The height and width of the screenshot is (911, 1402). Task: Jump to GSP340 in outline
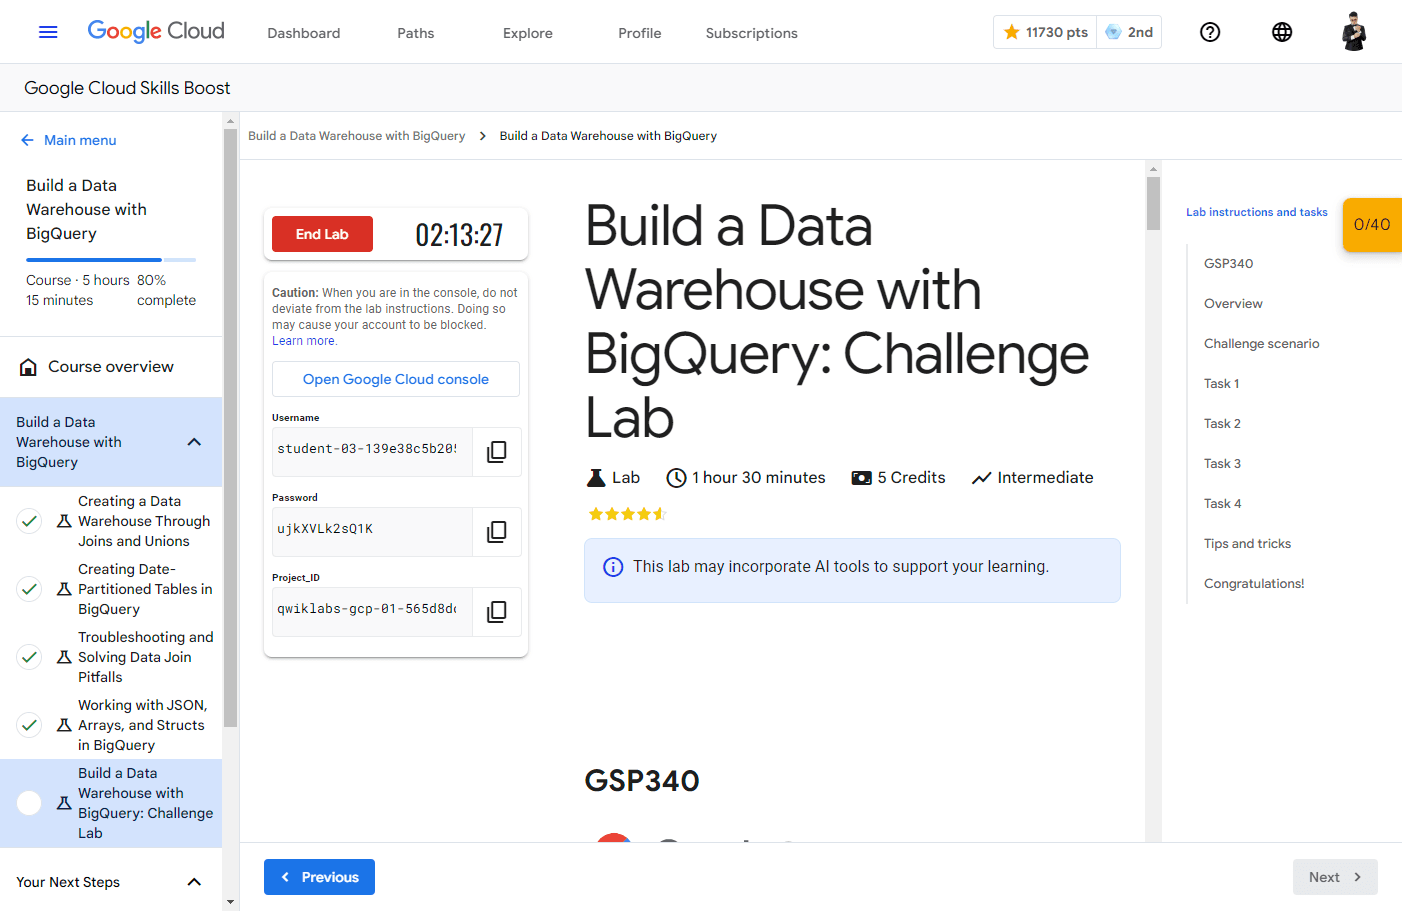(x=1228, y=264)
